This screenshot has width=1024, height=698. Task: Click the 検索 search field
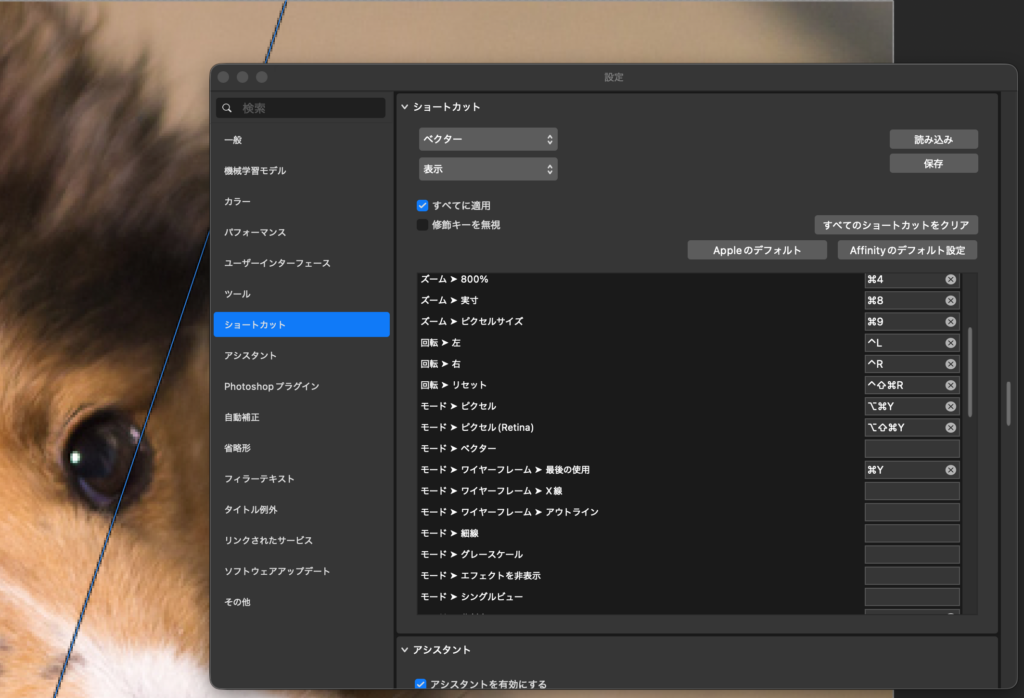point(310,108)
